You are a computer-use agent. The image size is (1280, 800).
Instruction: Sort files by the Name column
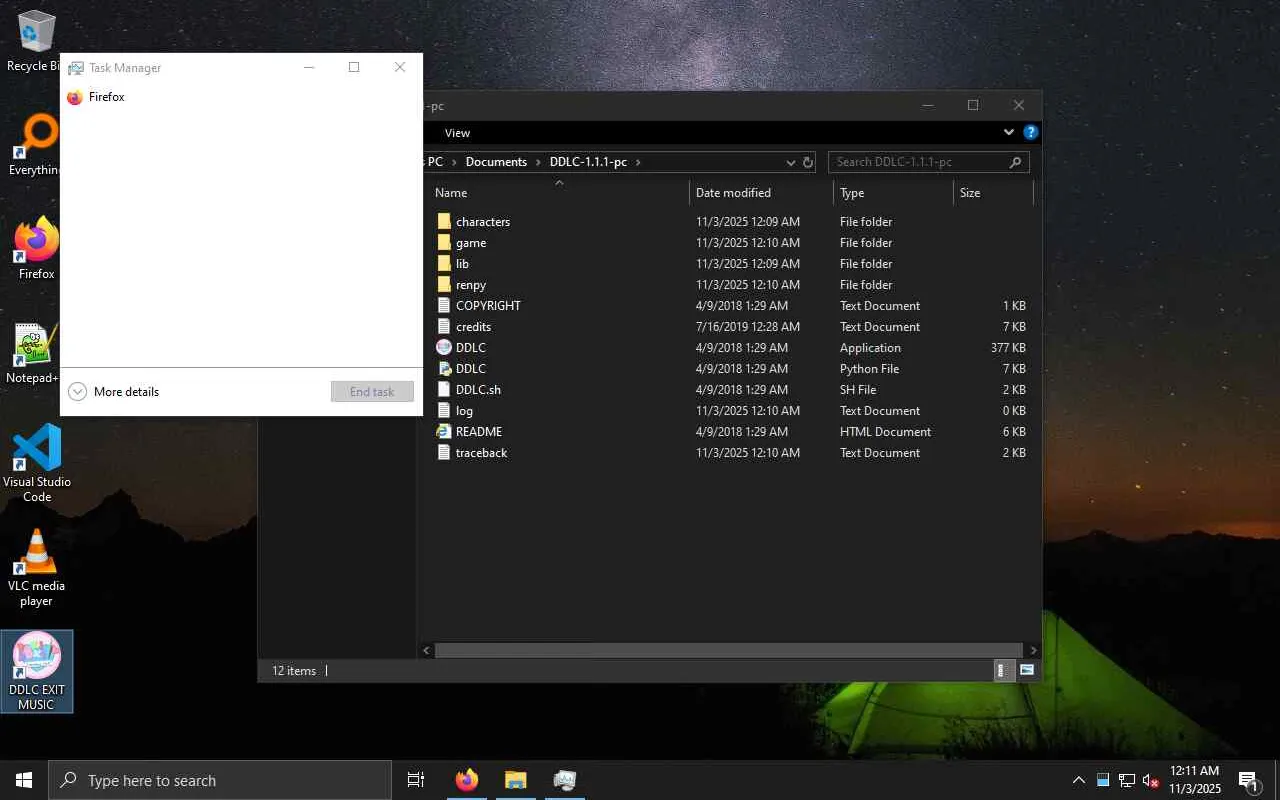click(x=559, y=193)
